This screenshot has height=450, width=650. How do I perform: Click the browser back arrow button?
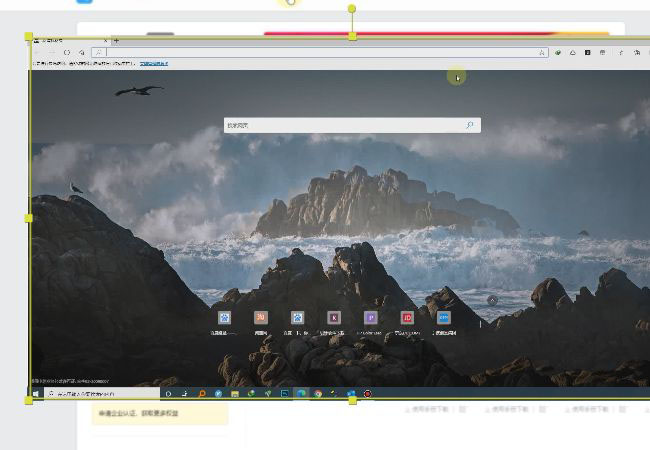point(37,53)
